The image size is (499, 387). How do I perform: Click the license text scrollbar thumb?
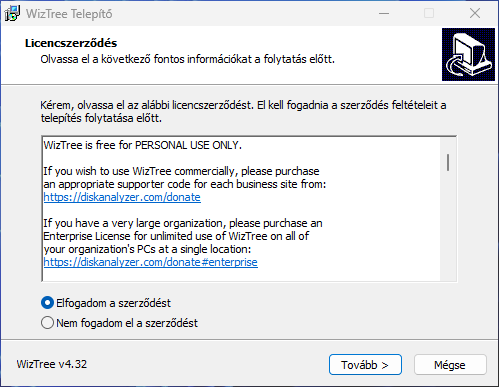pyautogui.click(x=448, y=162)
